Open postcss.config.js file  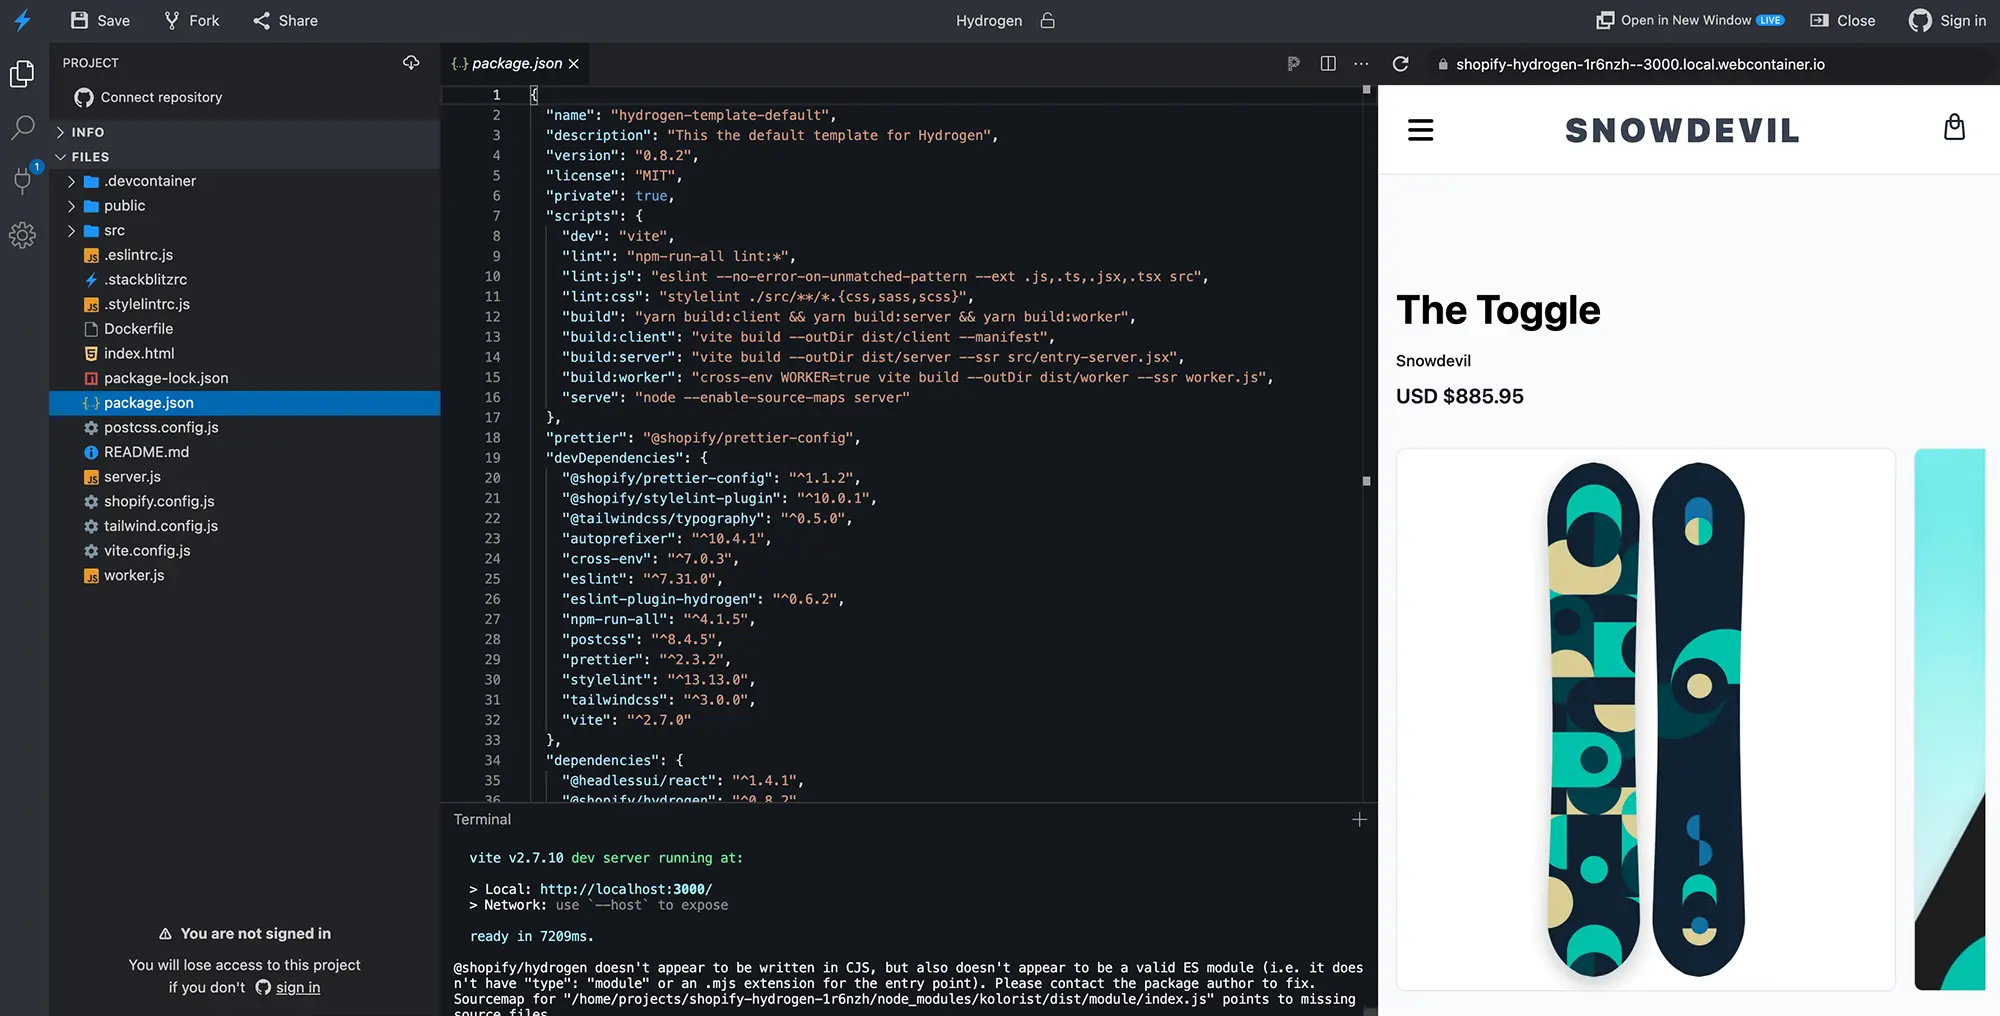(244, 427)
